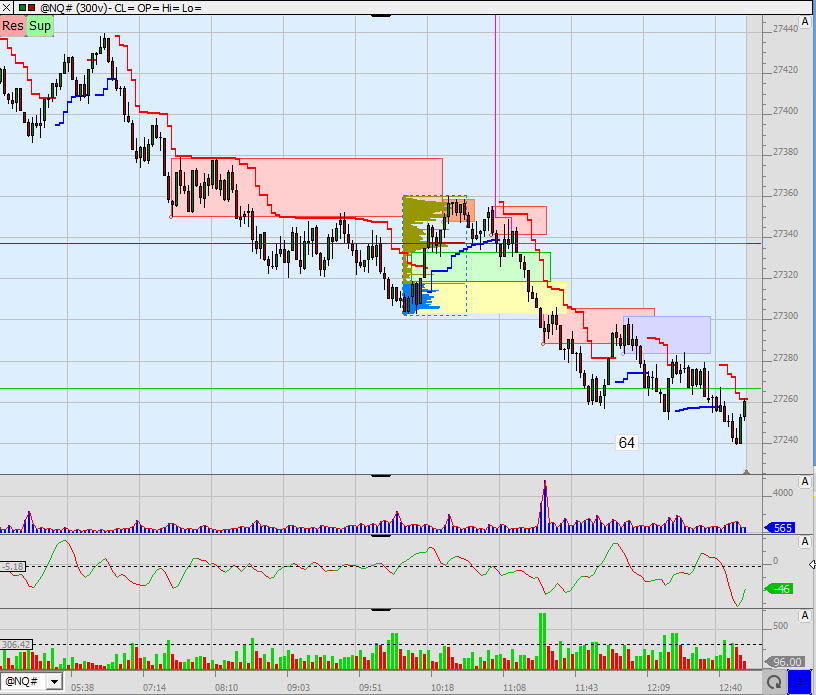Click the blue plus button
Image resolution: width=816 pixels, height=695 pixels.
pos(800,681)
